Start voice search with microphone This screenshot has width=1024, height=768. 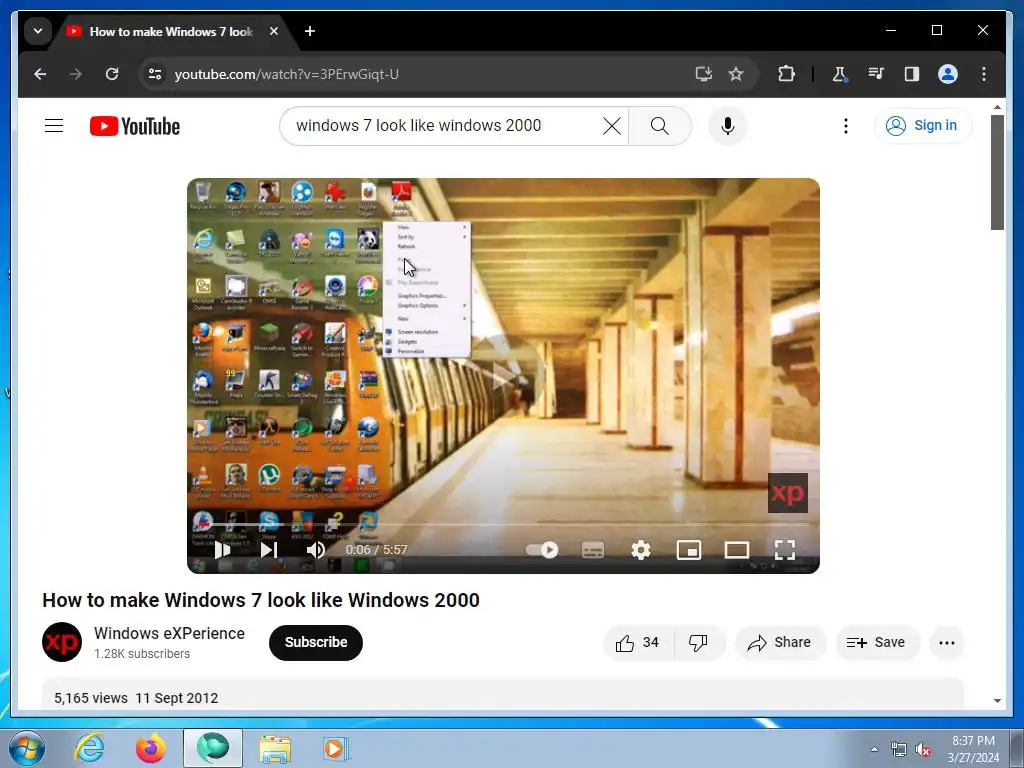pyautogui.click(x=728, y=125)
